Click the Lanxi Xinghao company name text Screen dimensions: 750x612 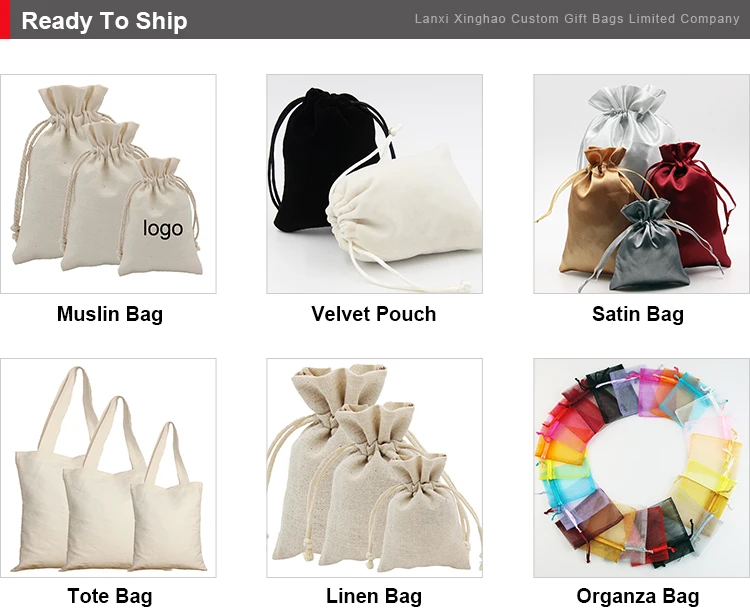(577, 19)
